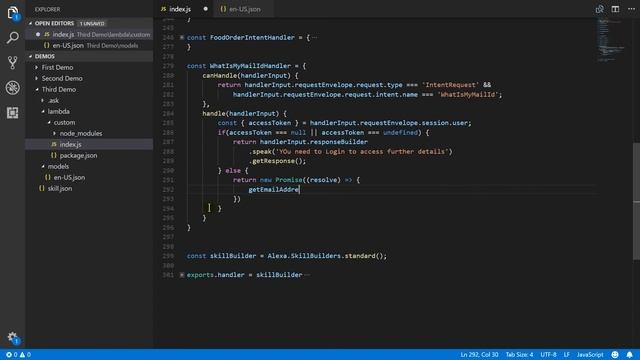Select index.js in the file tree
The width and height of the screenshot is (640, 360).
[89, 144]
